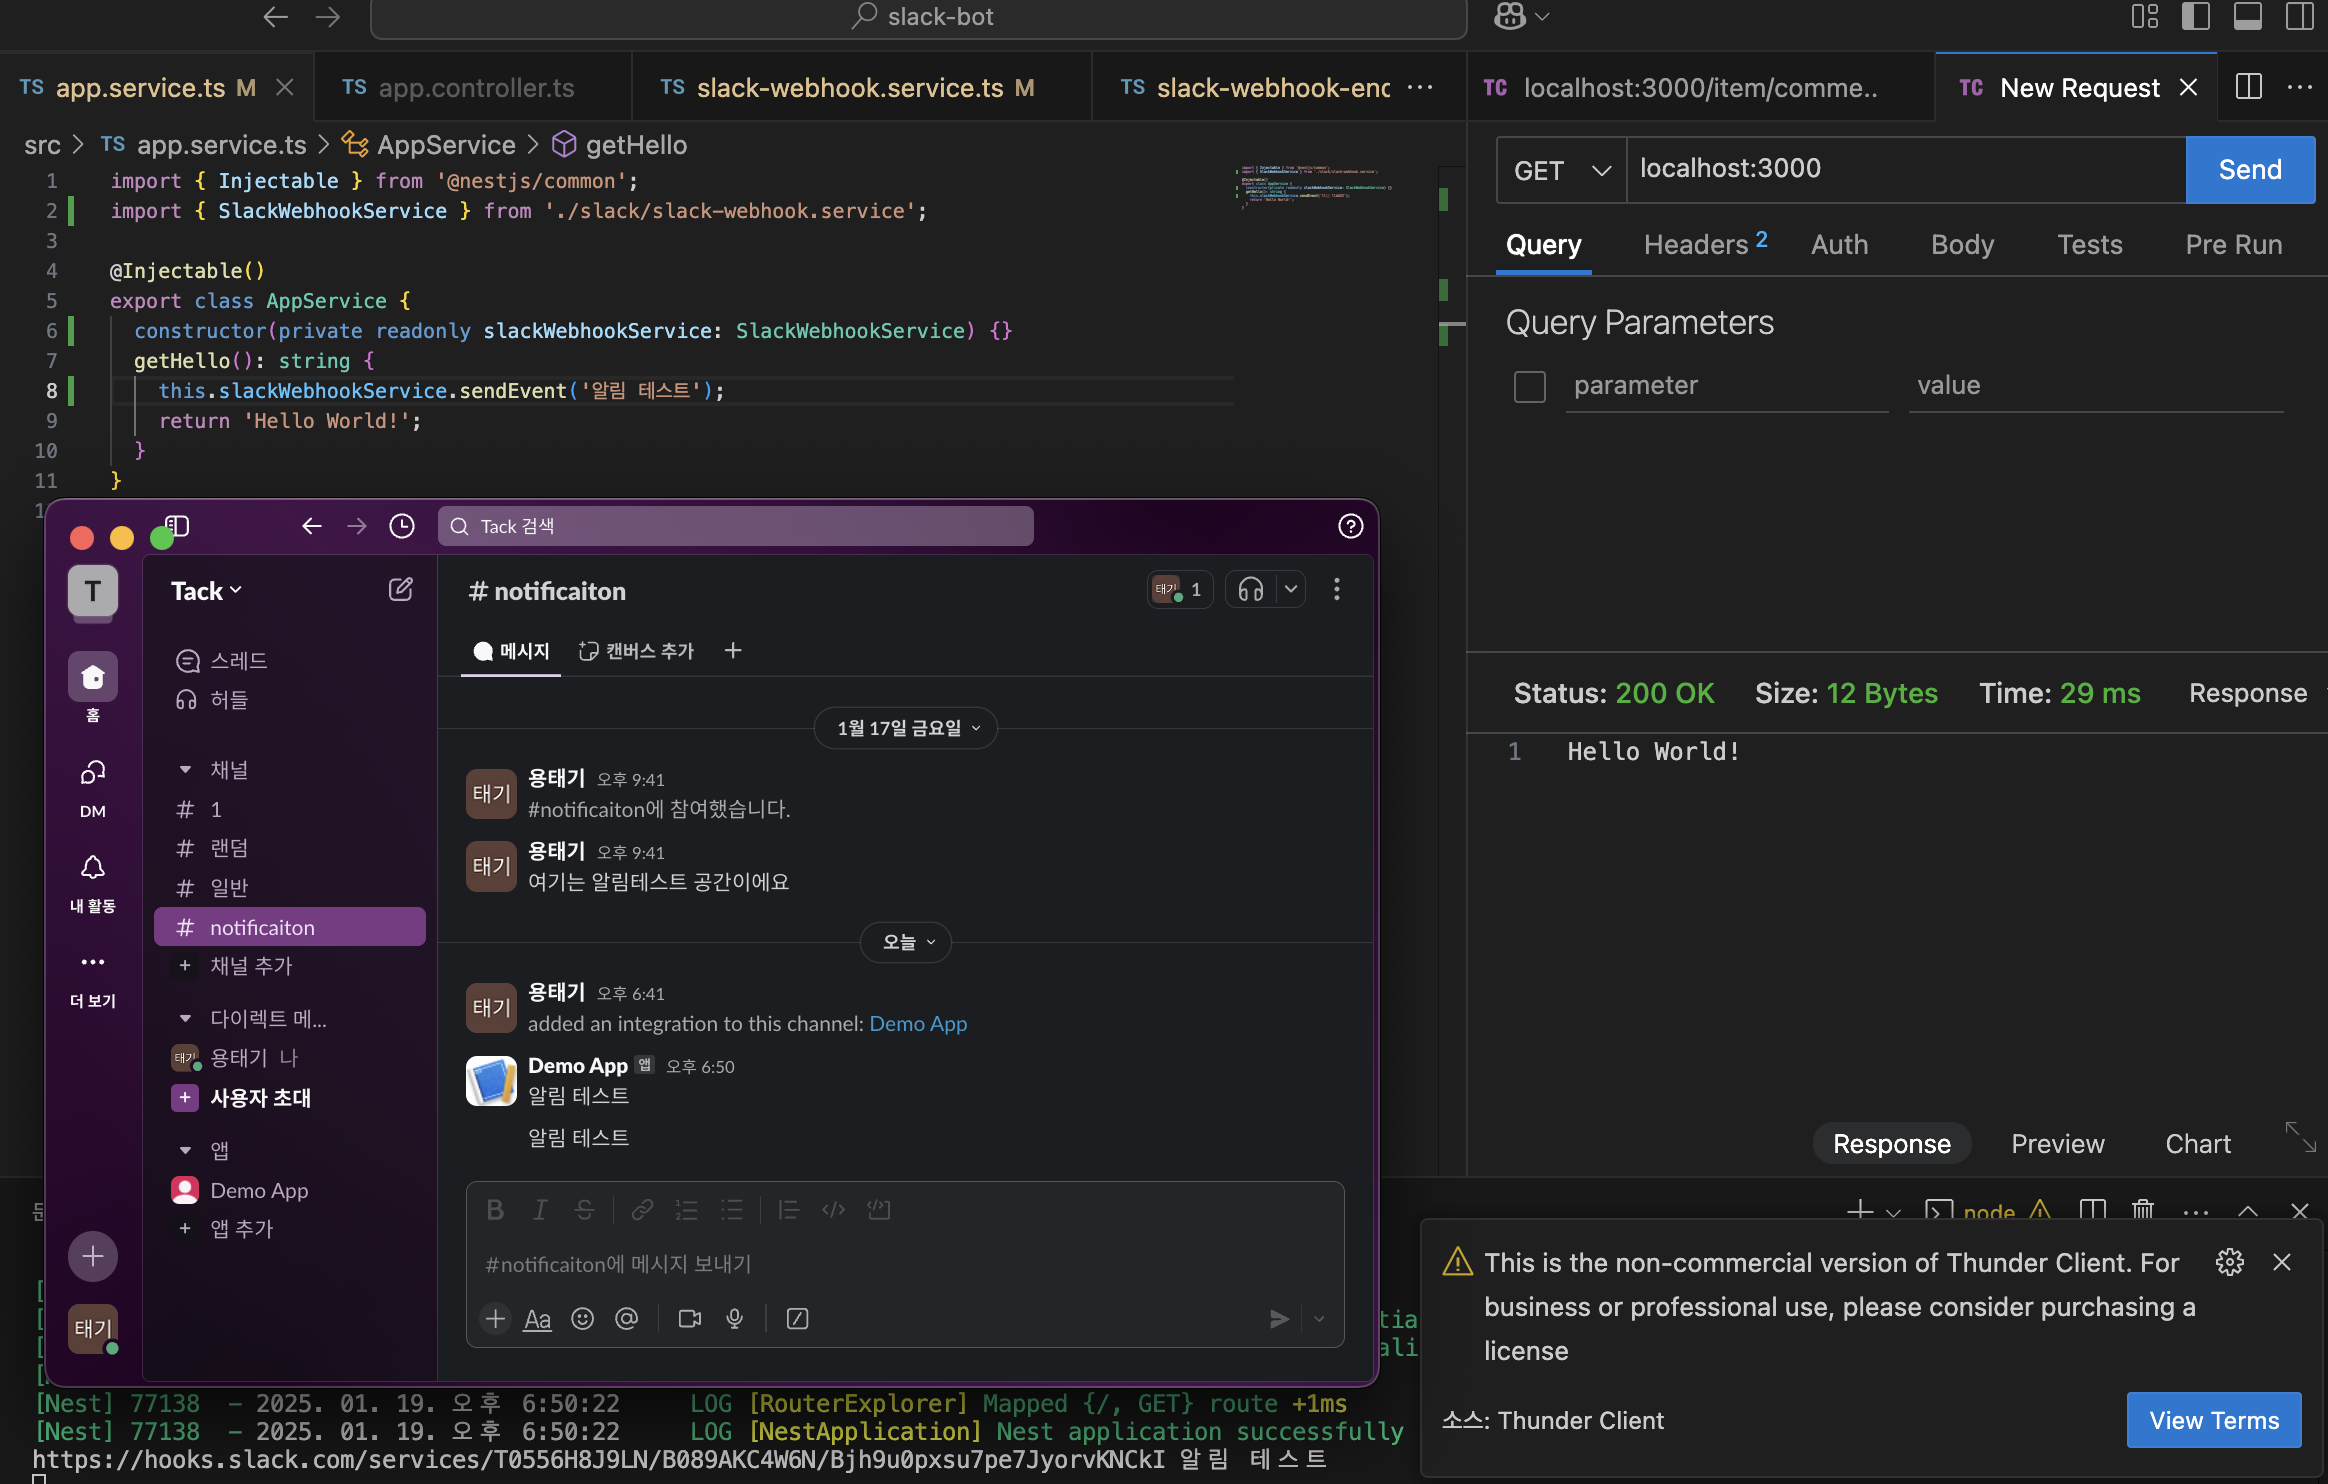Expand Tack workspace menu
Screen dimensions: 2328x1484
point(207,591)
